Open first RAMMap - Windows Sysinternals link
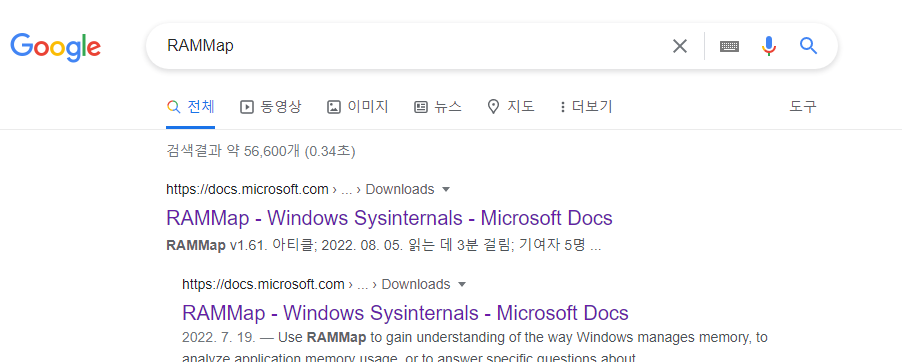Screen dimensions: 902x362 389,218
